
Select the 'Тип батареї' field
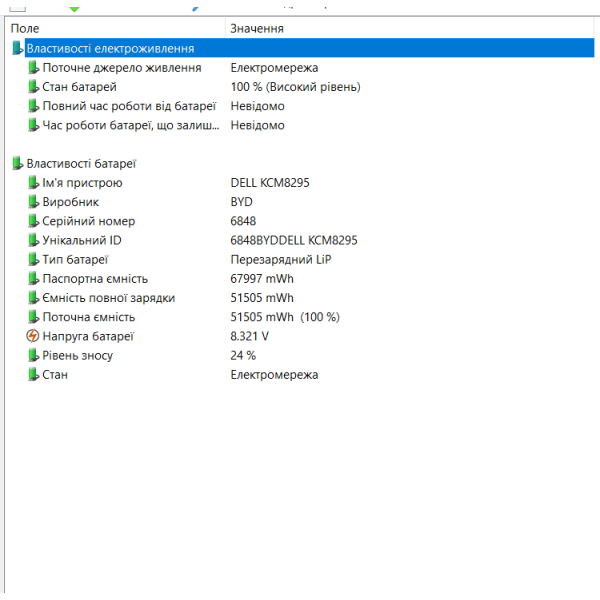[75, 259]
